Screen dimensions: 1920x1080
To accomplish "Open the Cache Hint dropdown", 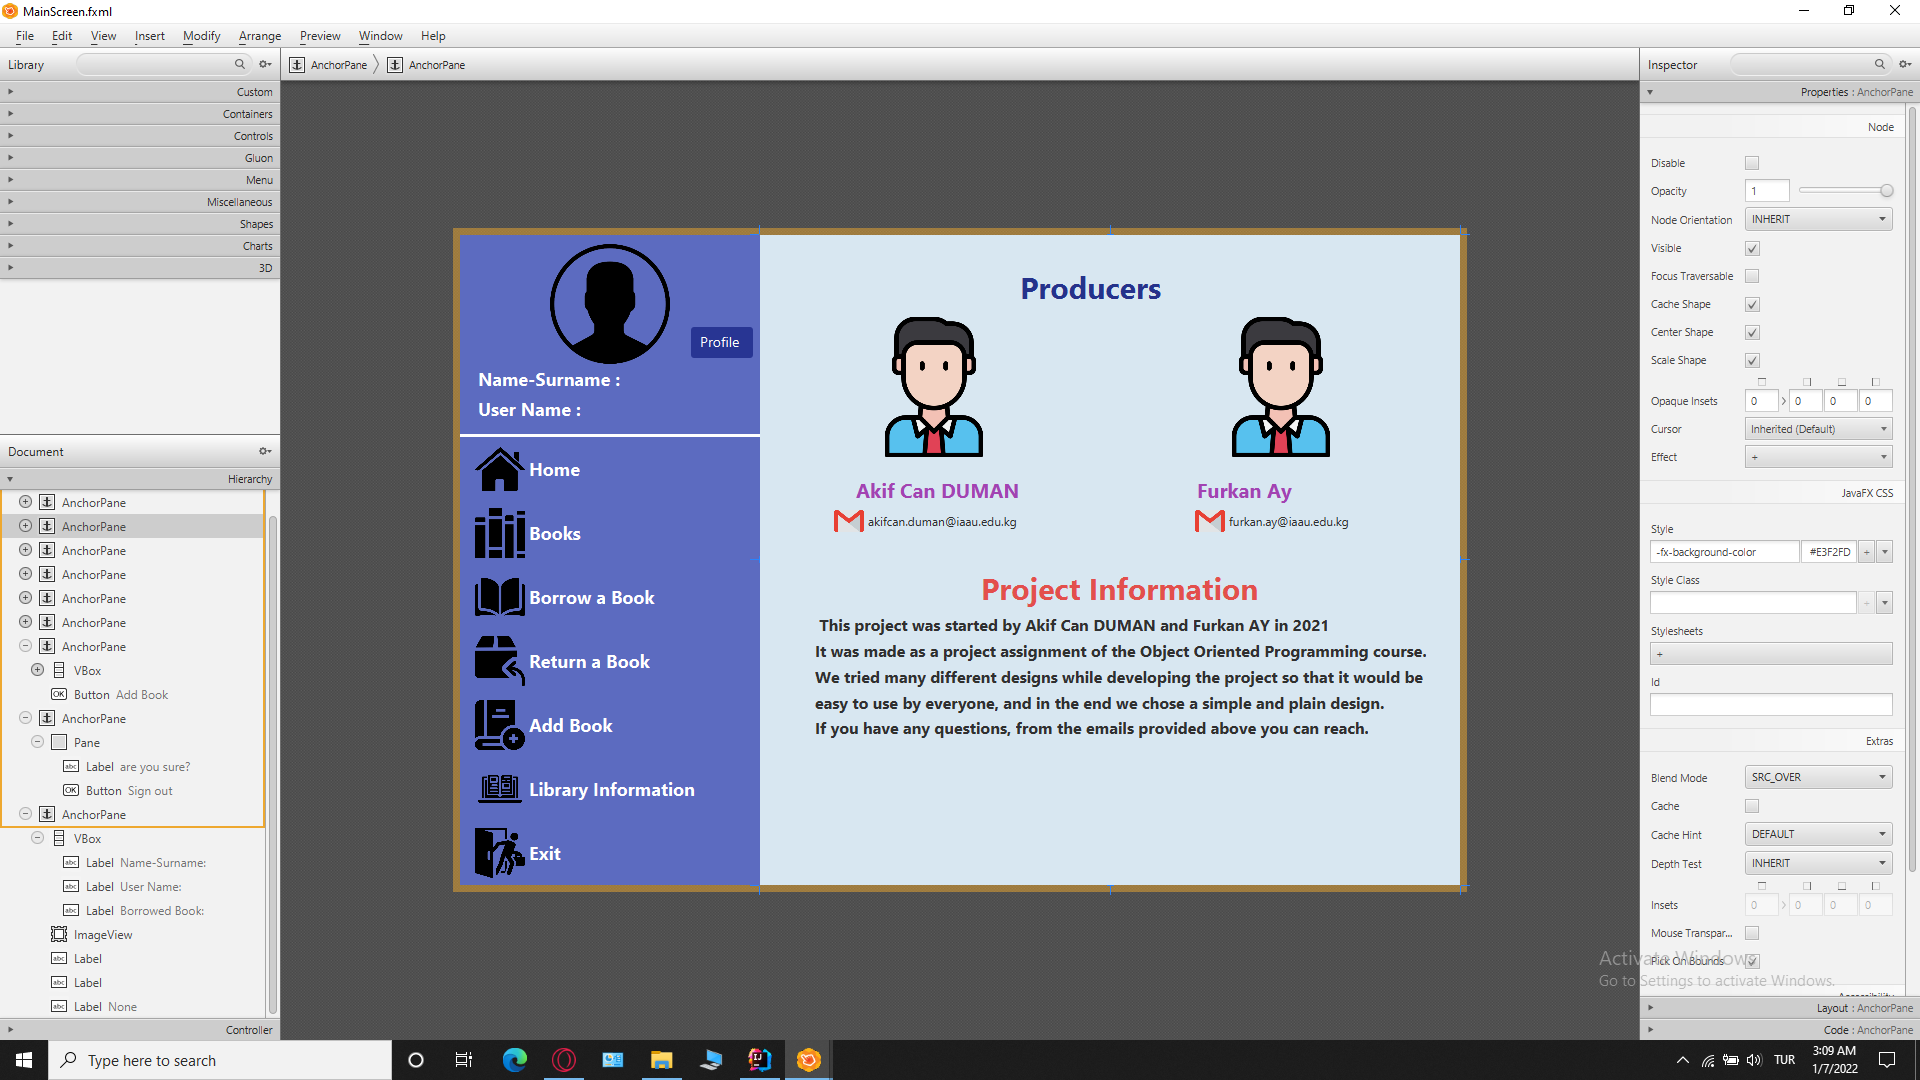I will coord(1818,834).
